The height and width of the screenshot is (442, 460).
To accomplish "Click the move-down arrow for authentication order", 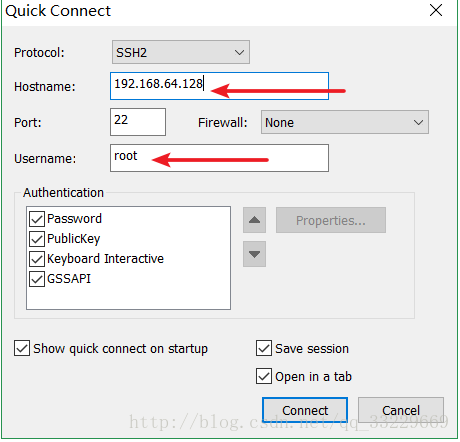I will [x=254, y=254].
